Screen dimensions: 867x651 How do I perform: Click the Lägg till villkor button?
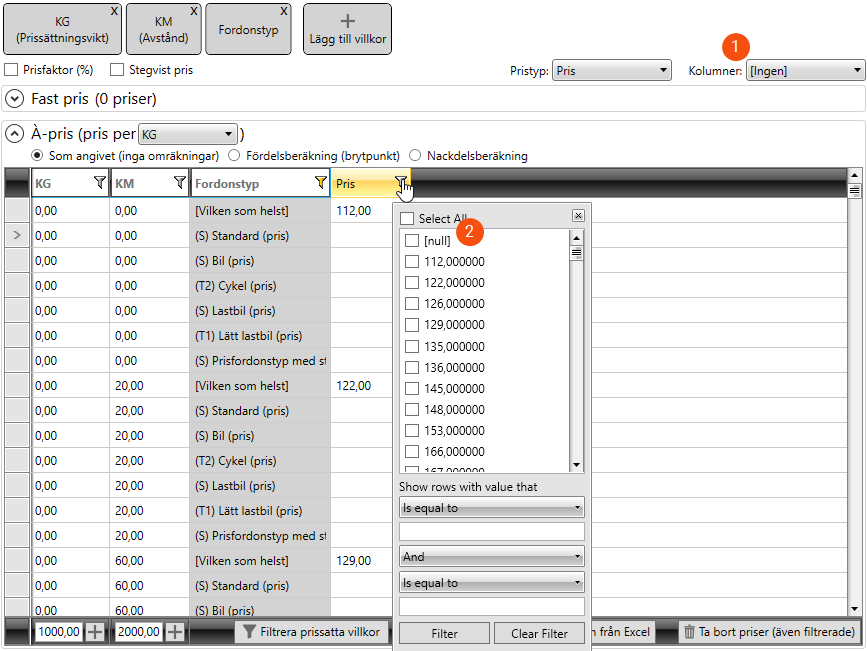pos(347,29)
